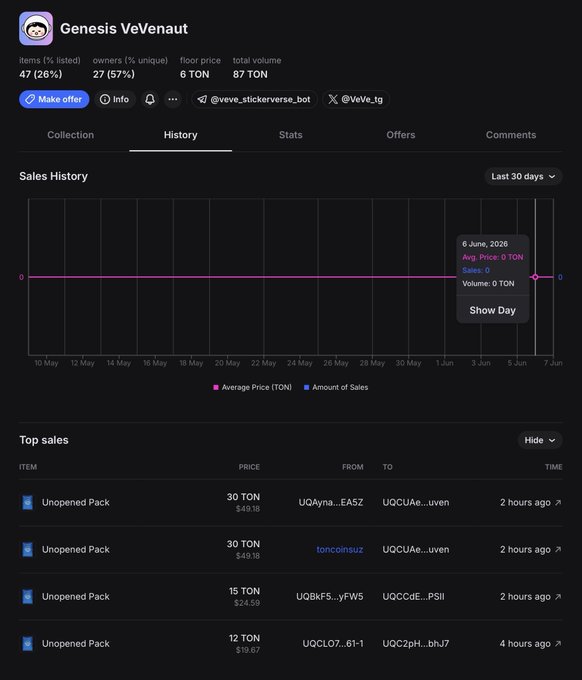
Task: Switch to the Collection tab
Action: [x=71, y=135]
